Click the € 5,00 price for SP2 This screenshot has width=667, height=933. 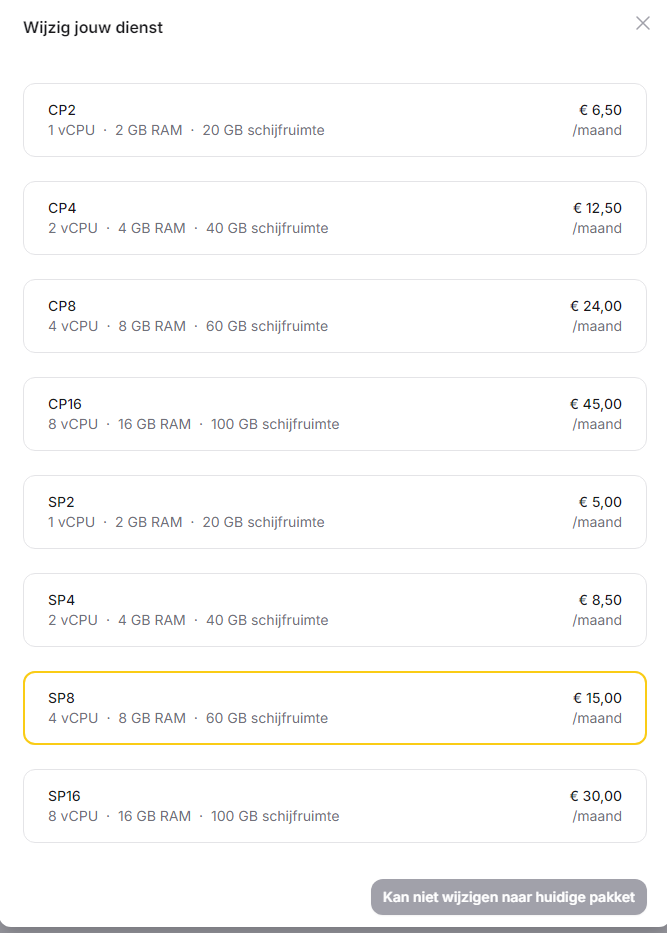coord(600,502)
